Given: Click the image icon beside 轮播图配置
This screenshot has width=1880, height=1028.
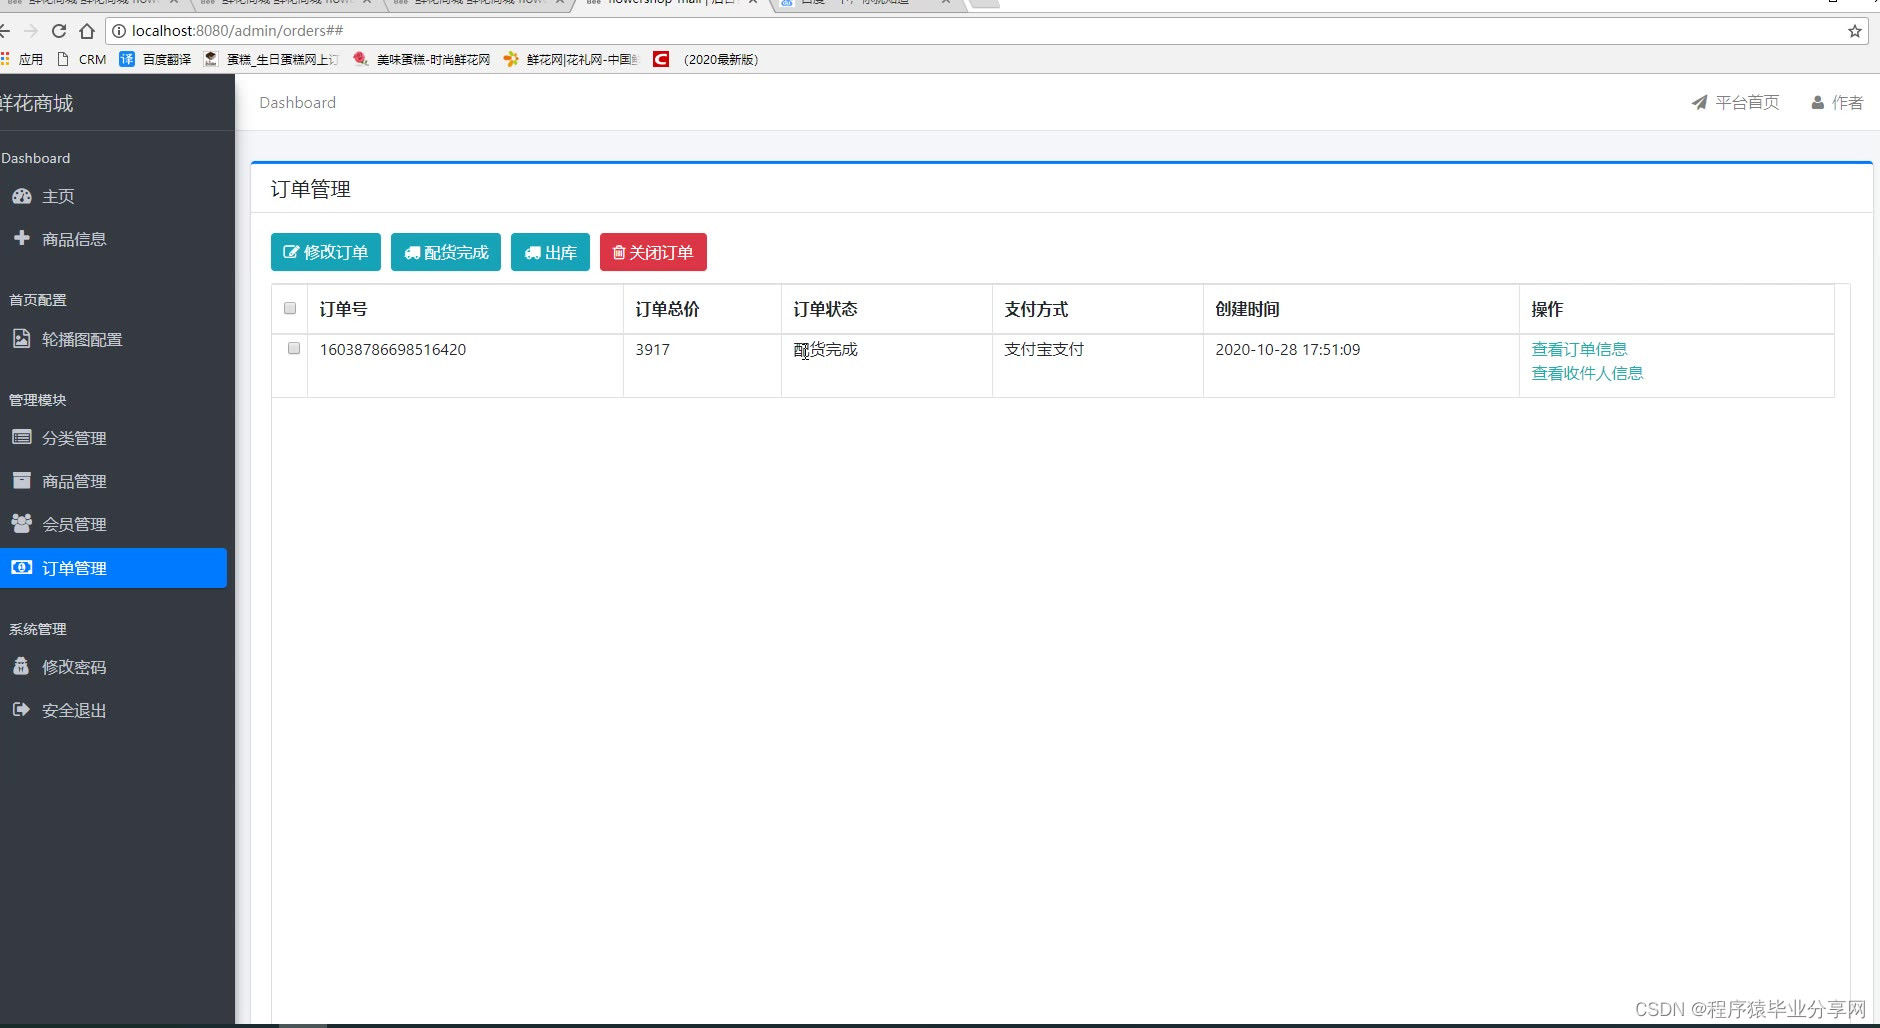Looking at the screenshot, I should tap(21, 338).
